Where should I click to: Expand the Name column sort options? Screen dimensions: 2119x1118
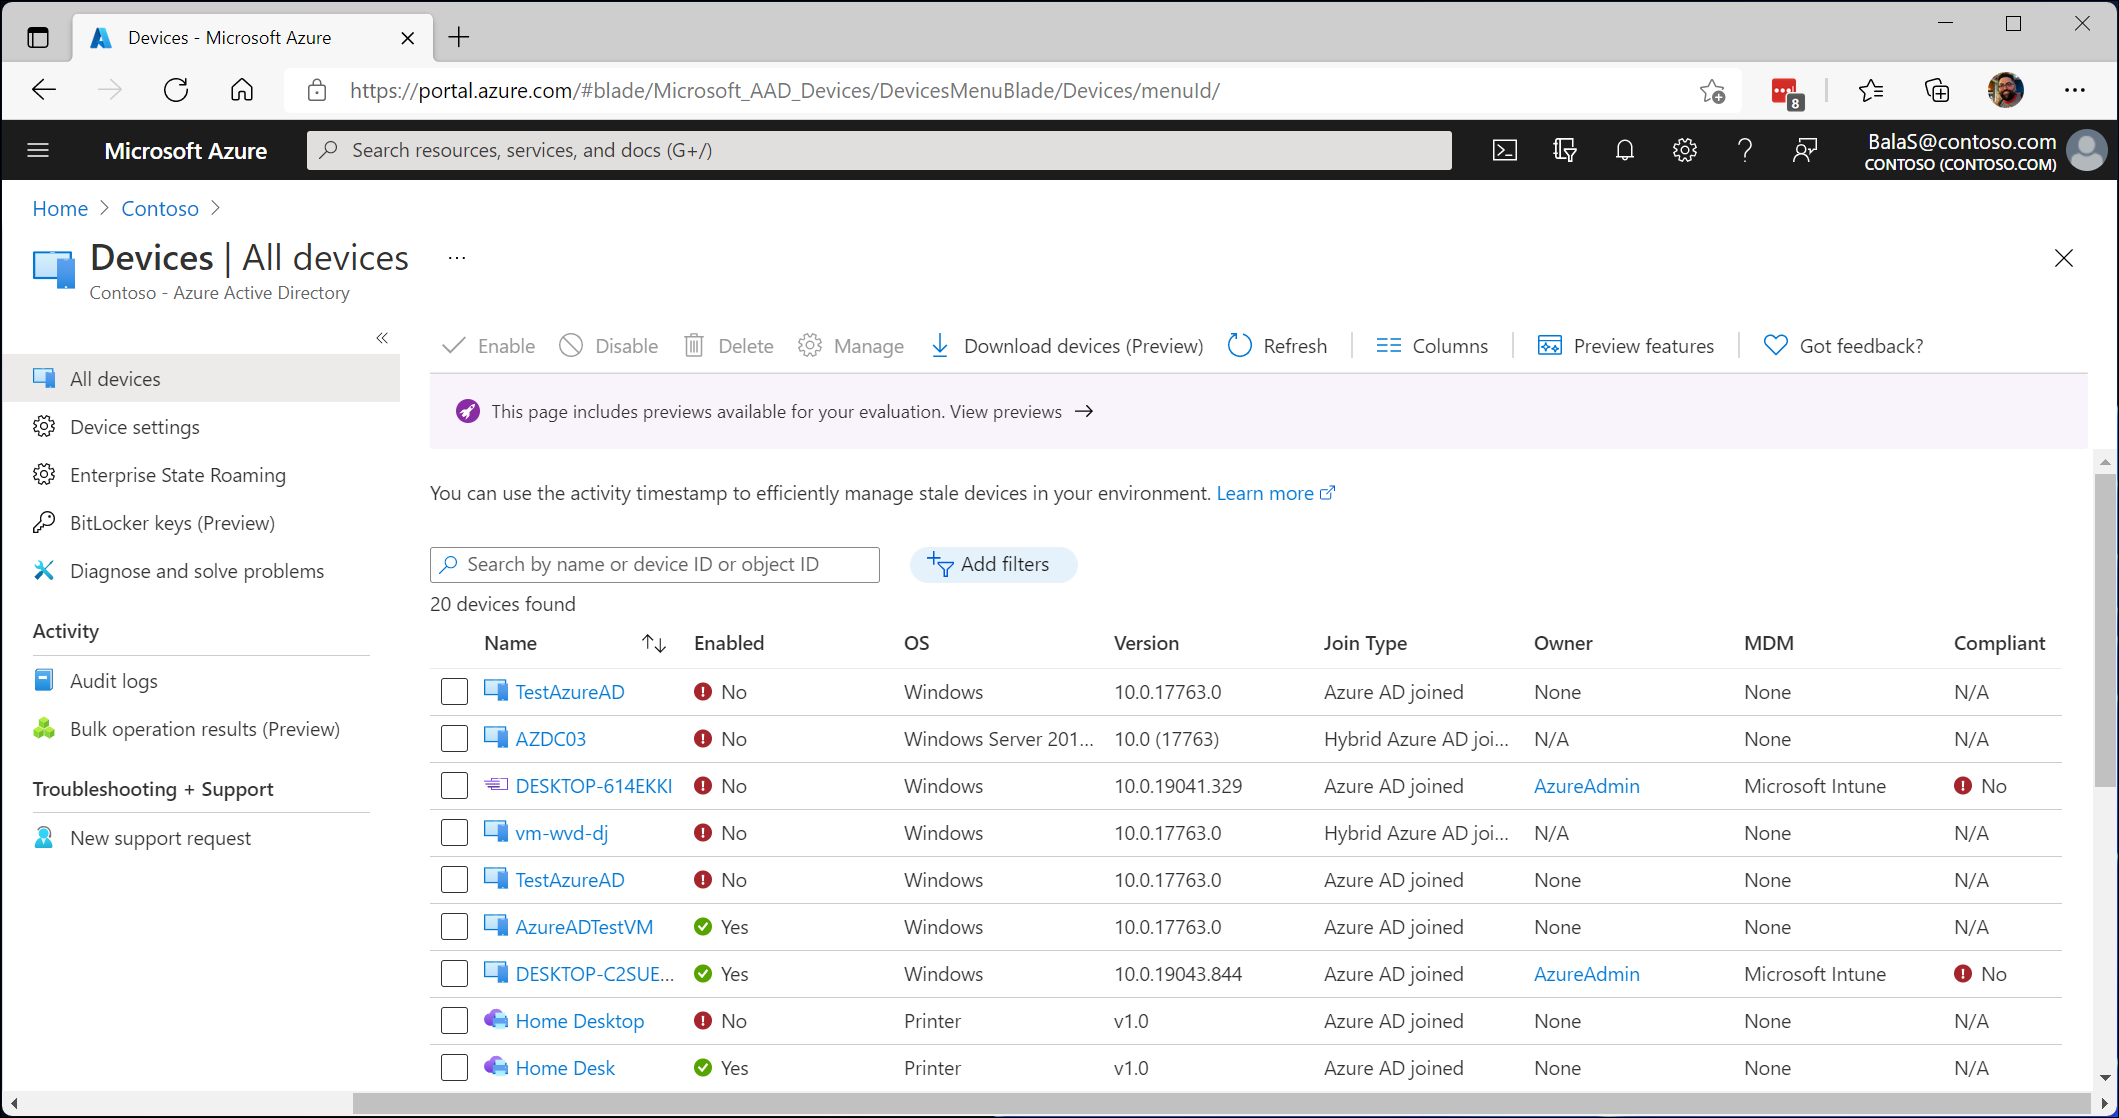[x=652, y=643]
